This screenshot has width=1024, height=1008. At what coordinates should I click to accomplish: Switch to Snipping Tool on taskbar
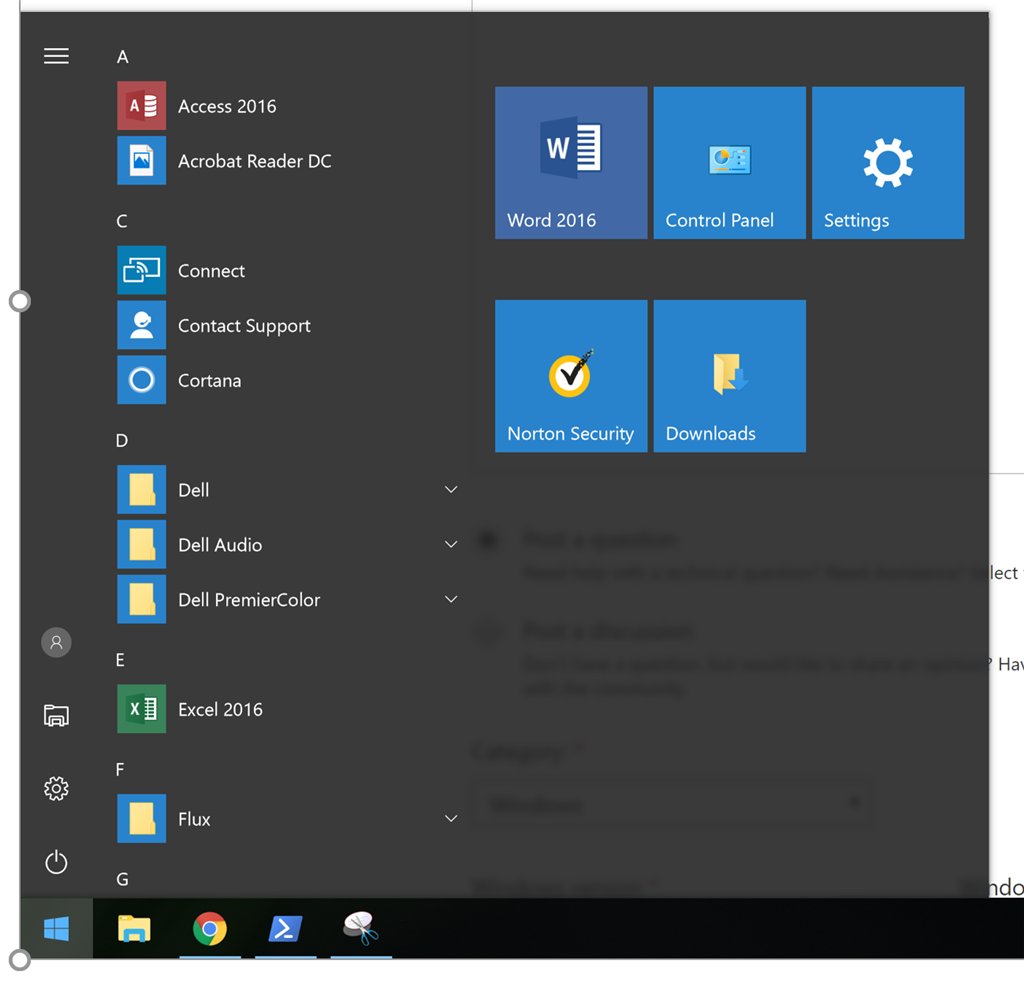(361, 928)
